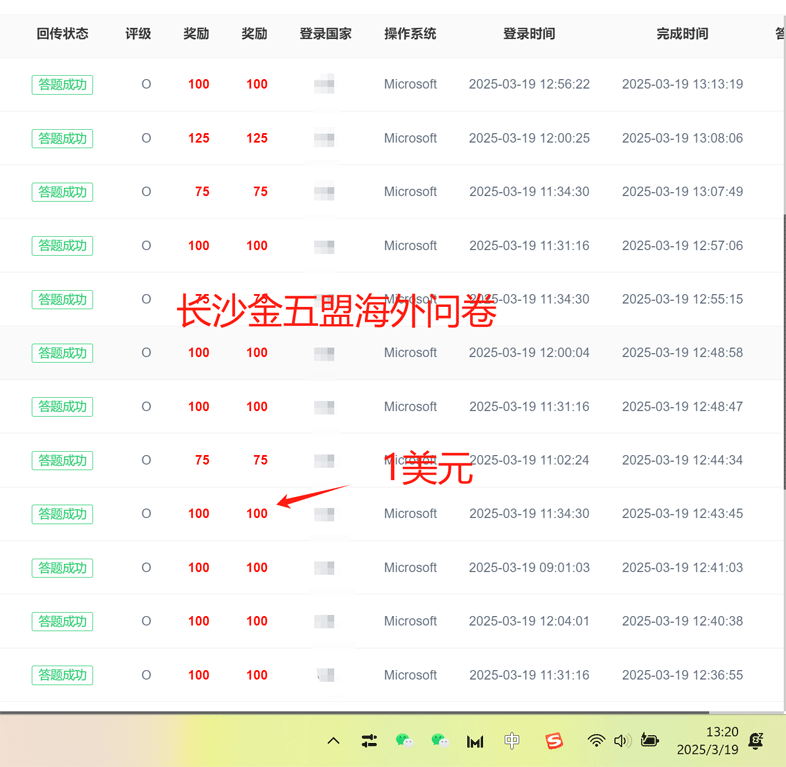786x767 pixels.
Task: Click country flag in 13:08:06 row
Action: (324, 138)
